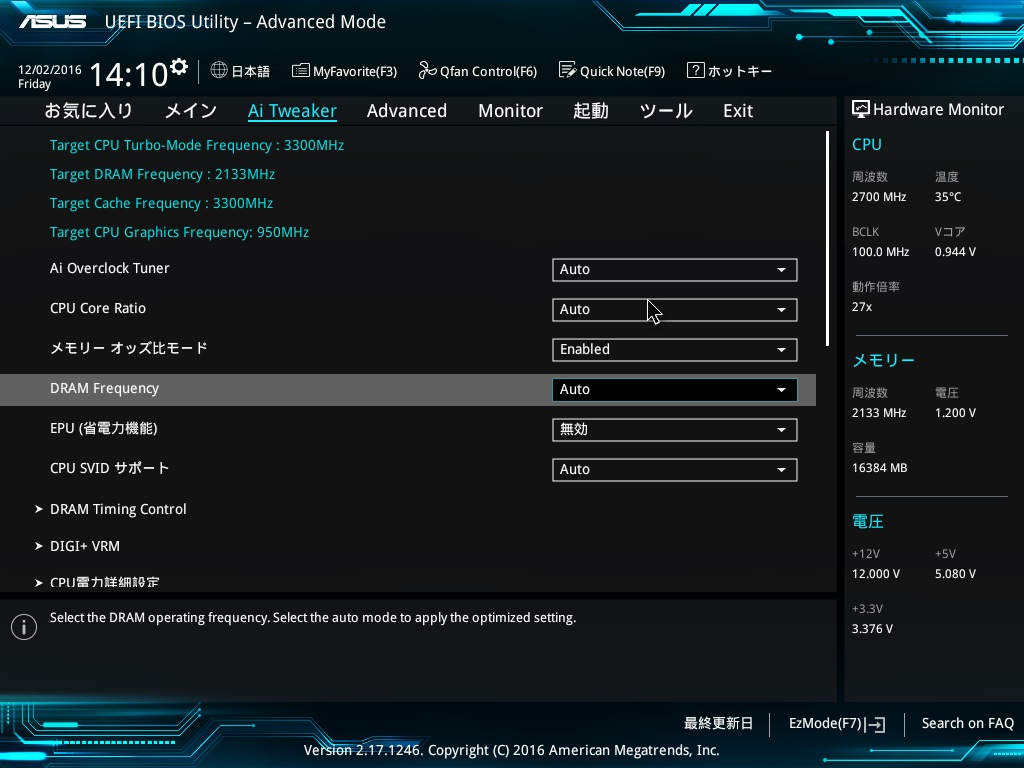Screen dimensions: 1024x768
Task: Click Target CPU Graphics Frequency line
Action: click(x=180, y=232)
